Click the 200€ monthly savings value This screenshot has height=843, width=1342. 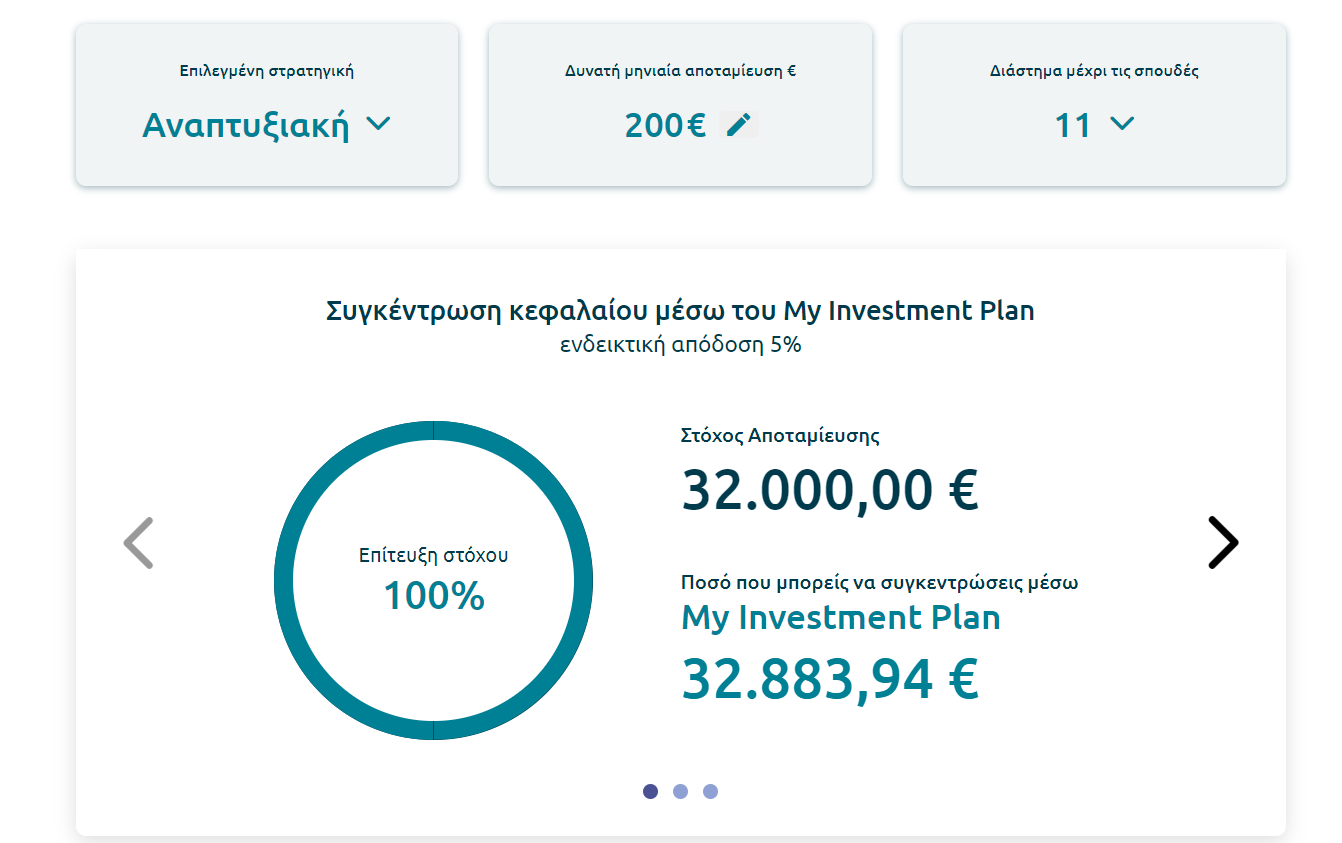click(x=665, y=126)
